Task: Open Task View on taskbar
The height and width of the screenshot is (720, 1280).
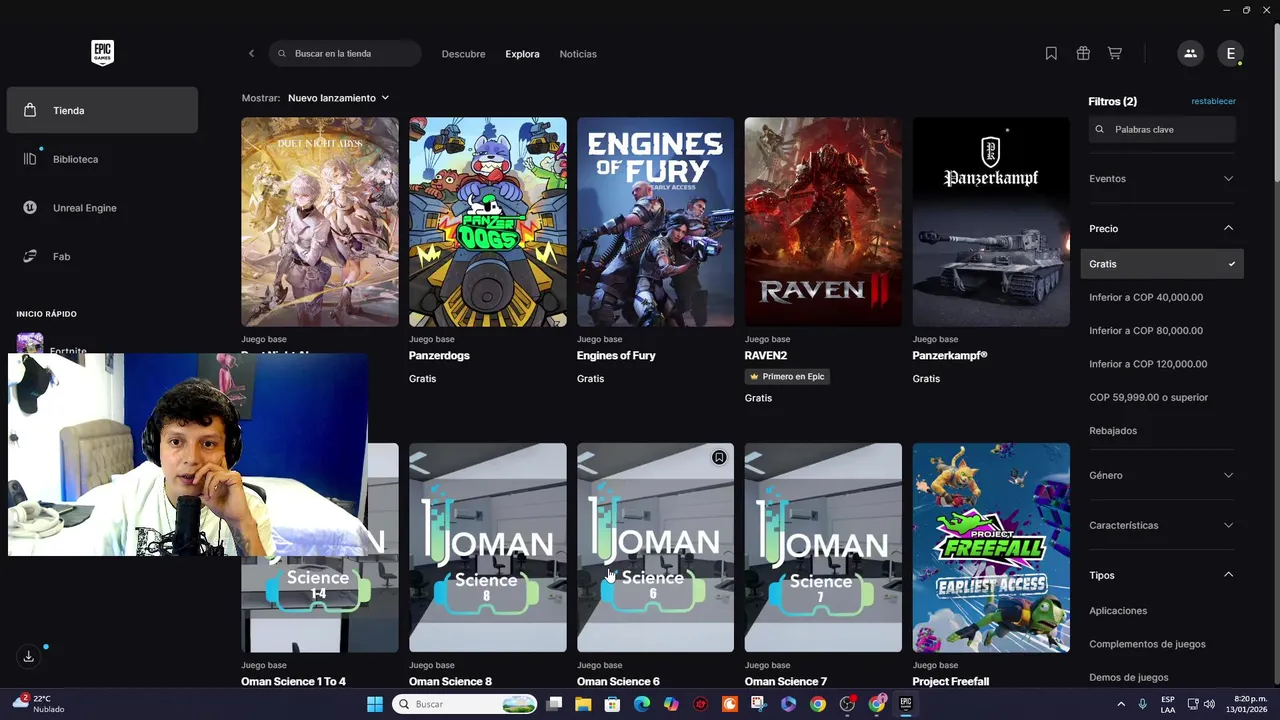Action: (x=554, y=704)
